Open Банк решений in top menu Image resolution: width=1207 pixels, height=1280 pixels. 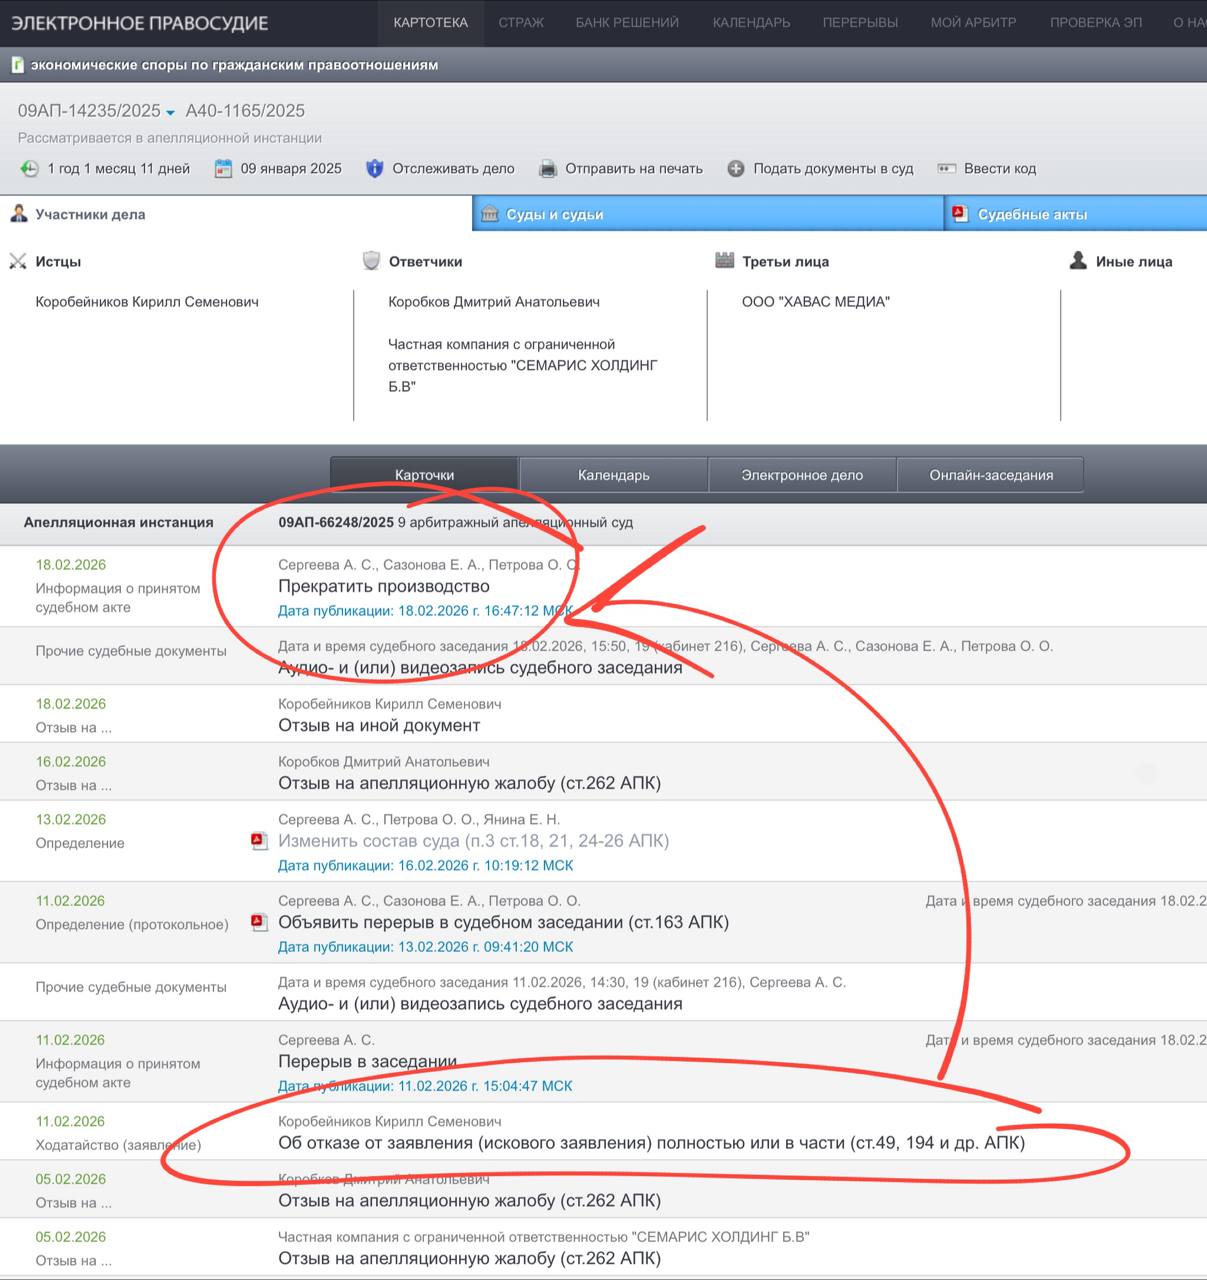click(627, 22)
